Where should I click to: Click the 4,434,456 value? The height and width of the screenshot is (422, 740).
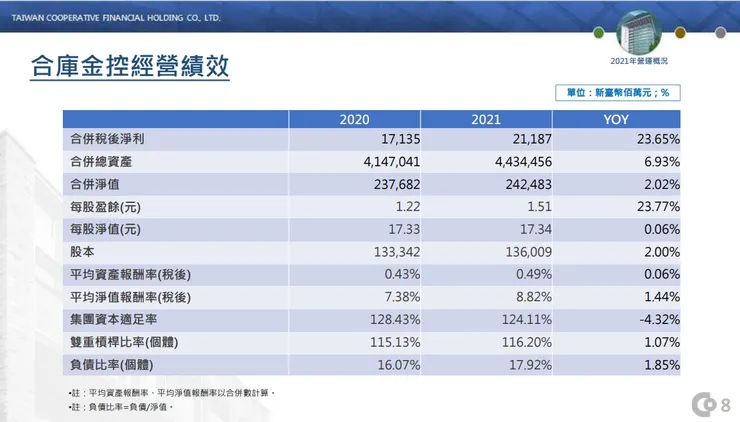point(523,162)
